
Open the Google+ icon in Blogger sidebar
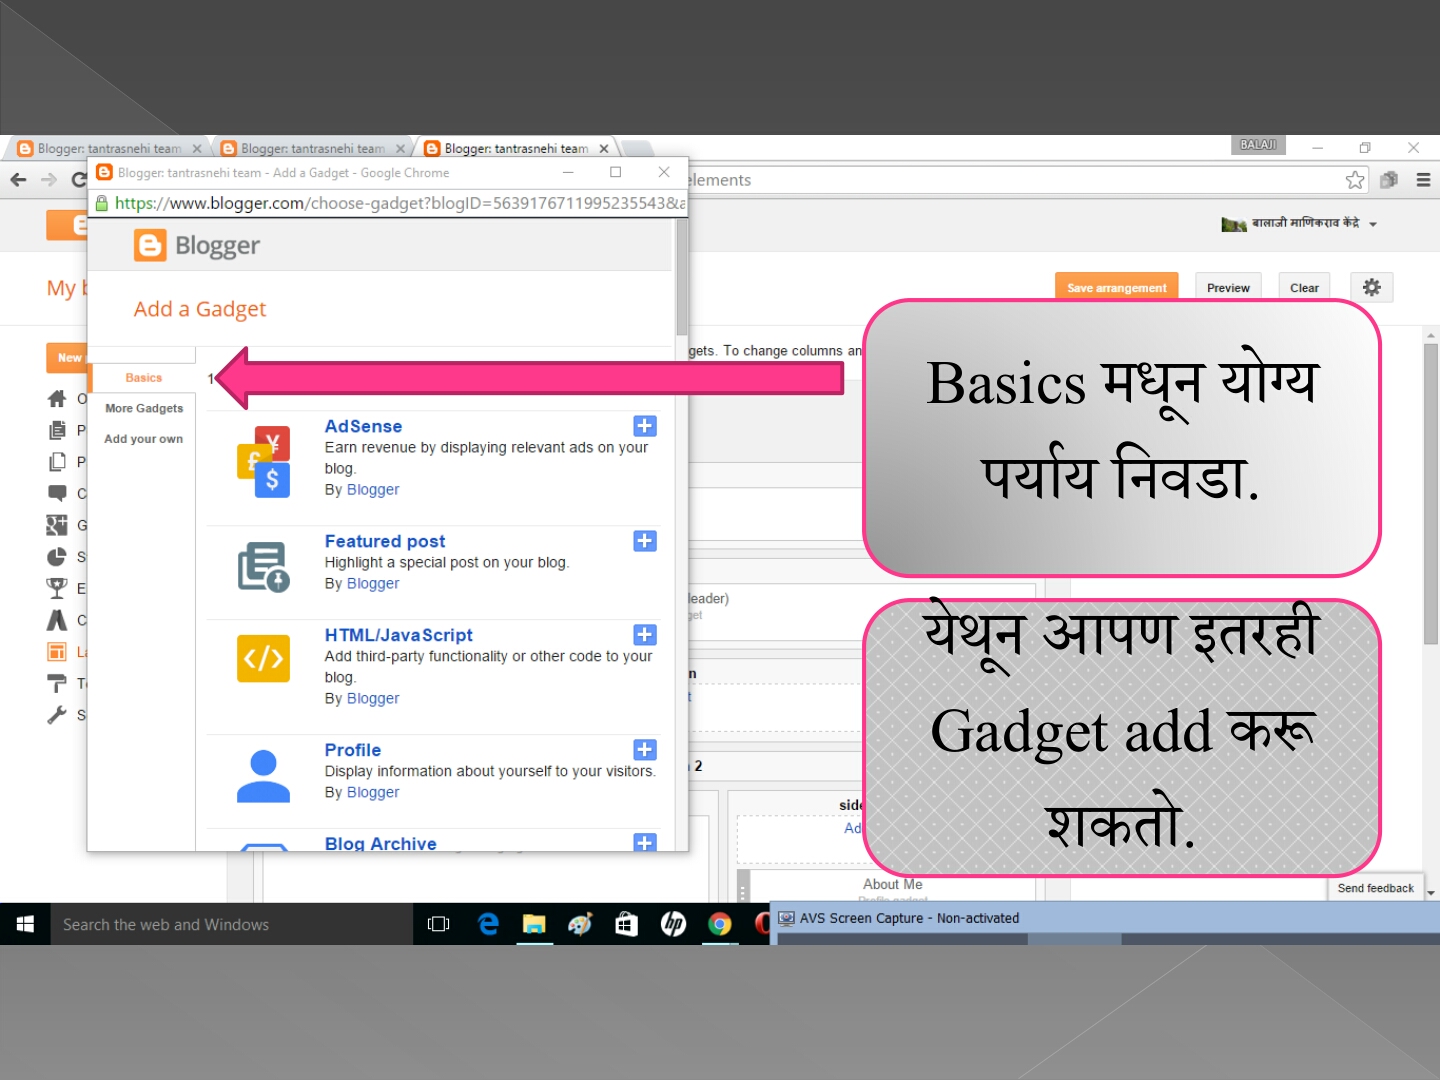[x=57, y=525]
